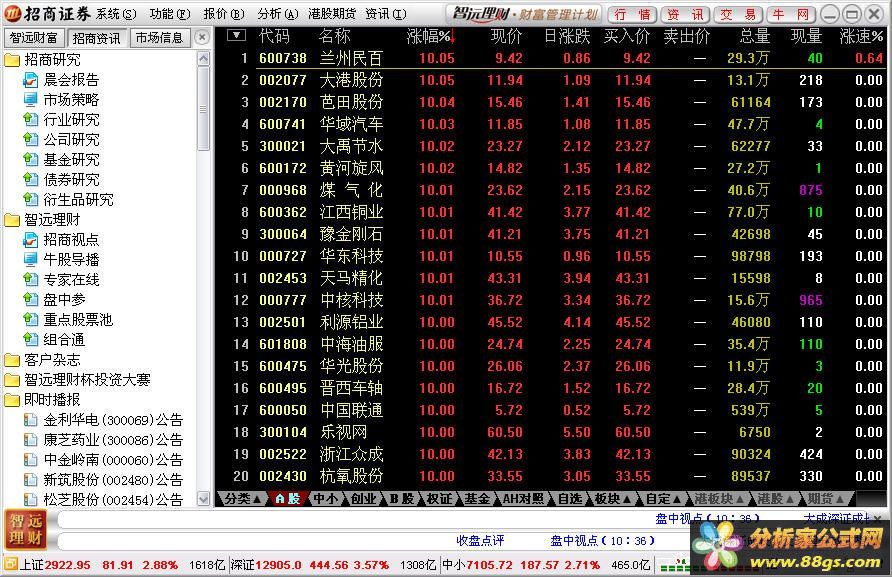Click the status bar icon left of 上证
This screenshot has width=892, height=577.
pos(10,564)
